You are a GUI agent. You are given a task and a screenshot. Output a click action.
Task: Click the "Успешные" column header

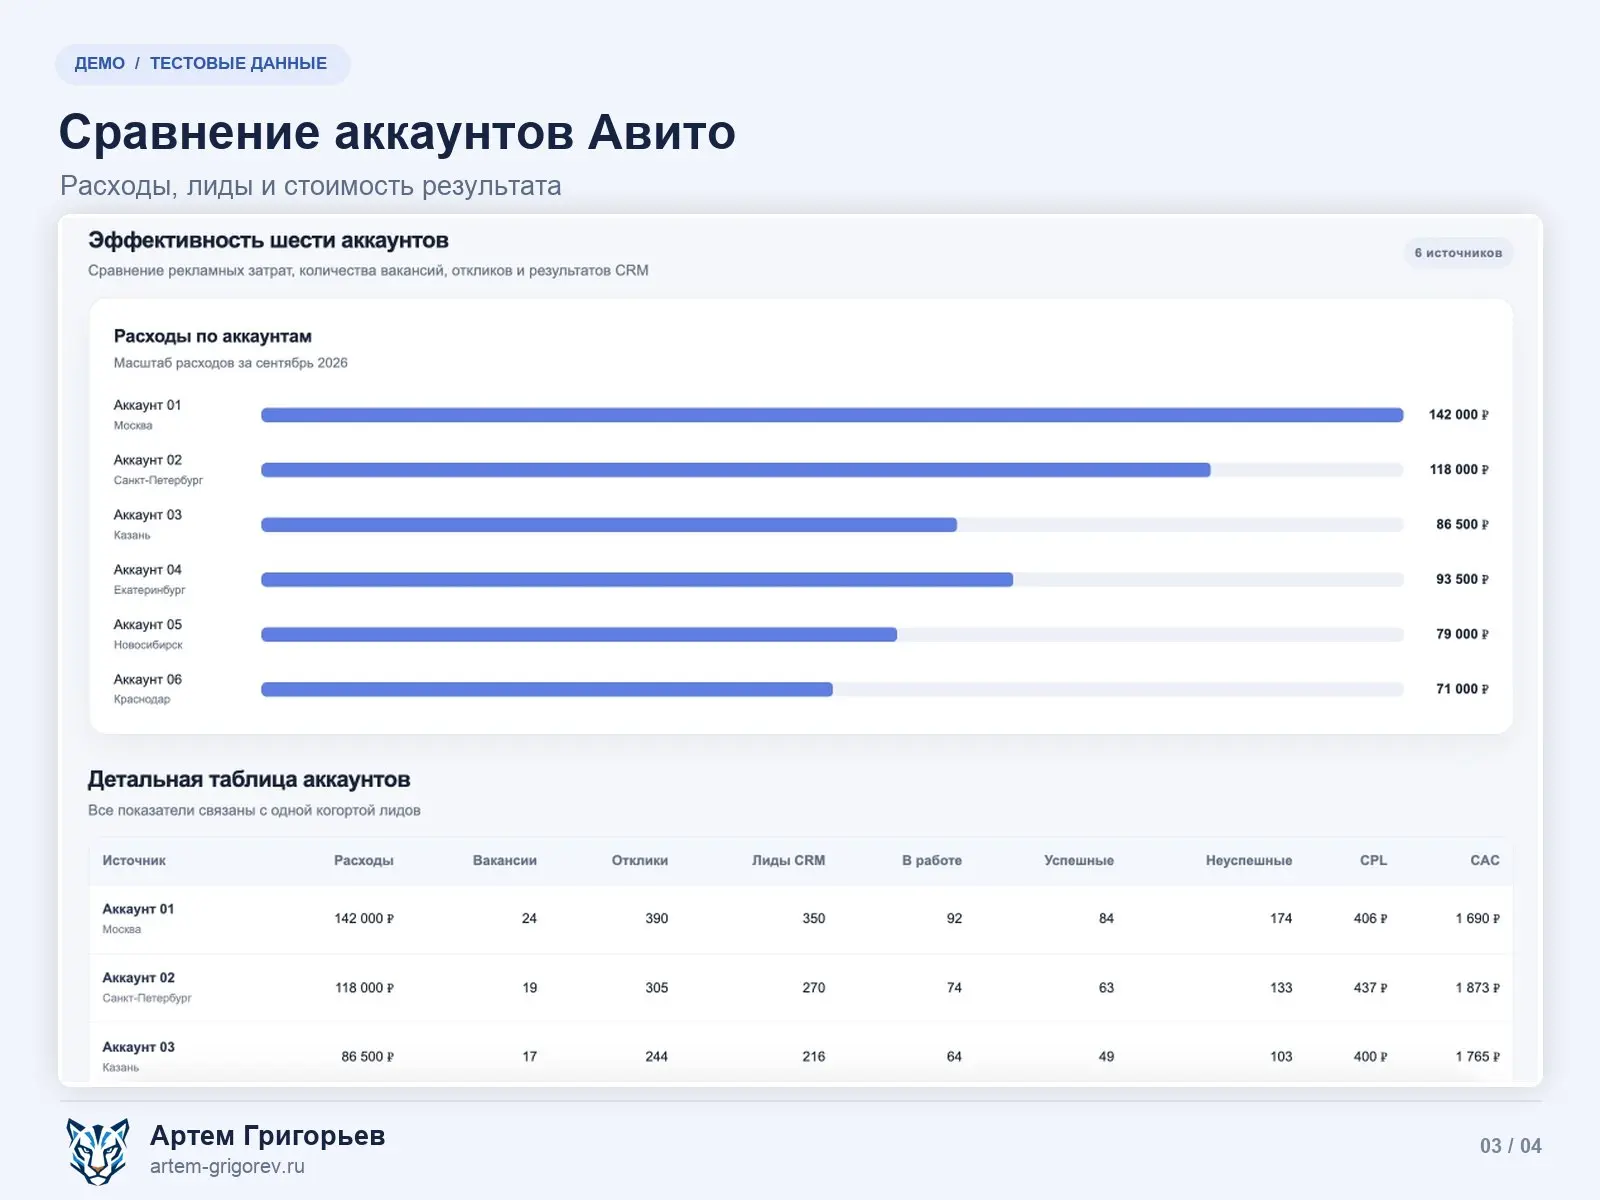(1079, 860)
